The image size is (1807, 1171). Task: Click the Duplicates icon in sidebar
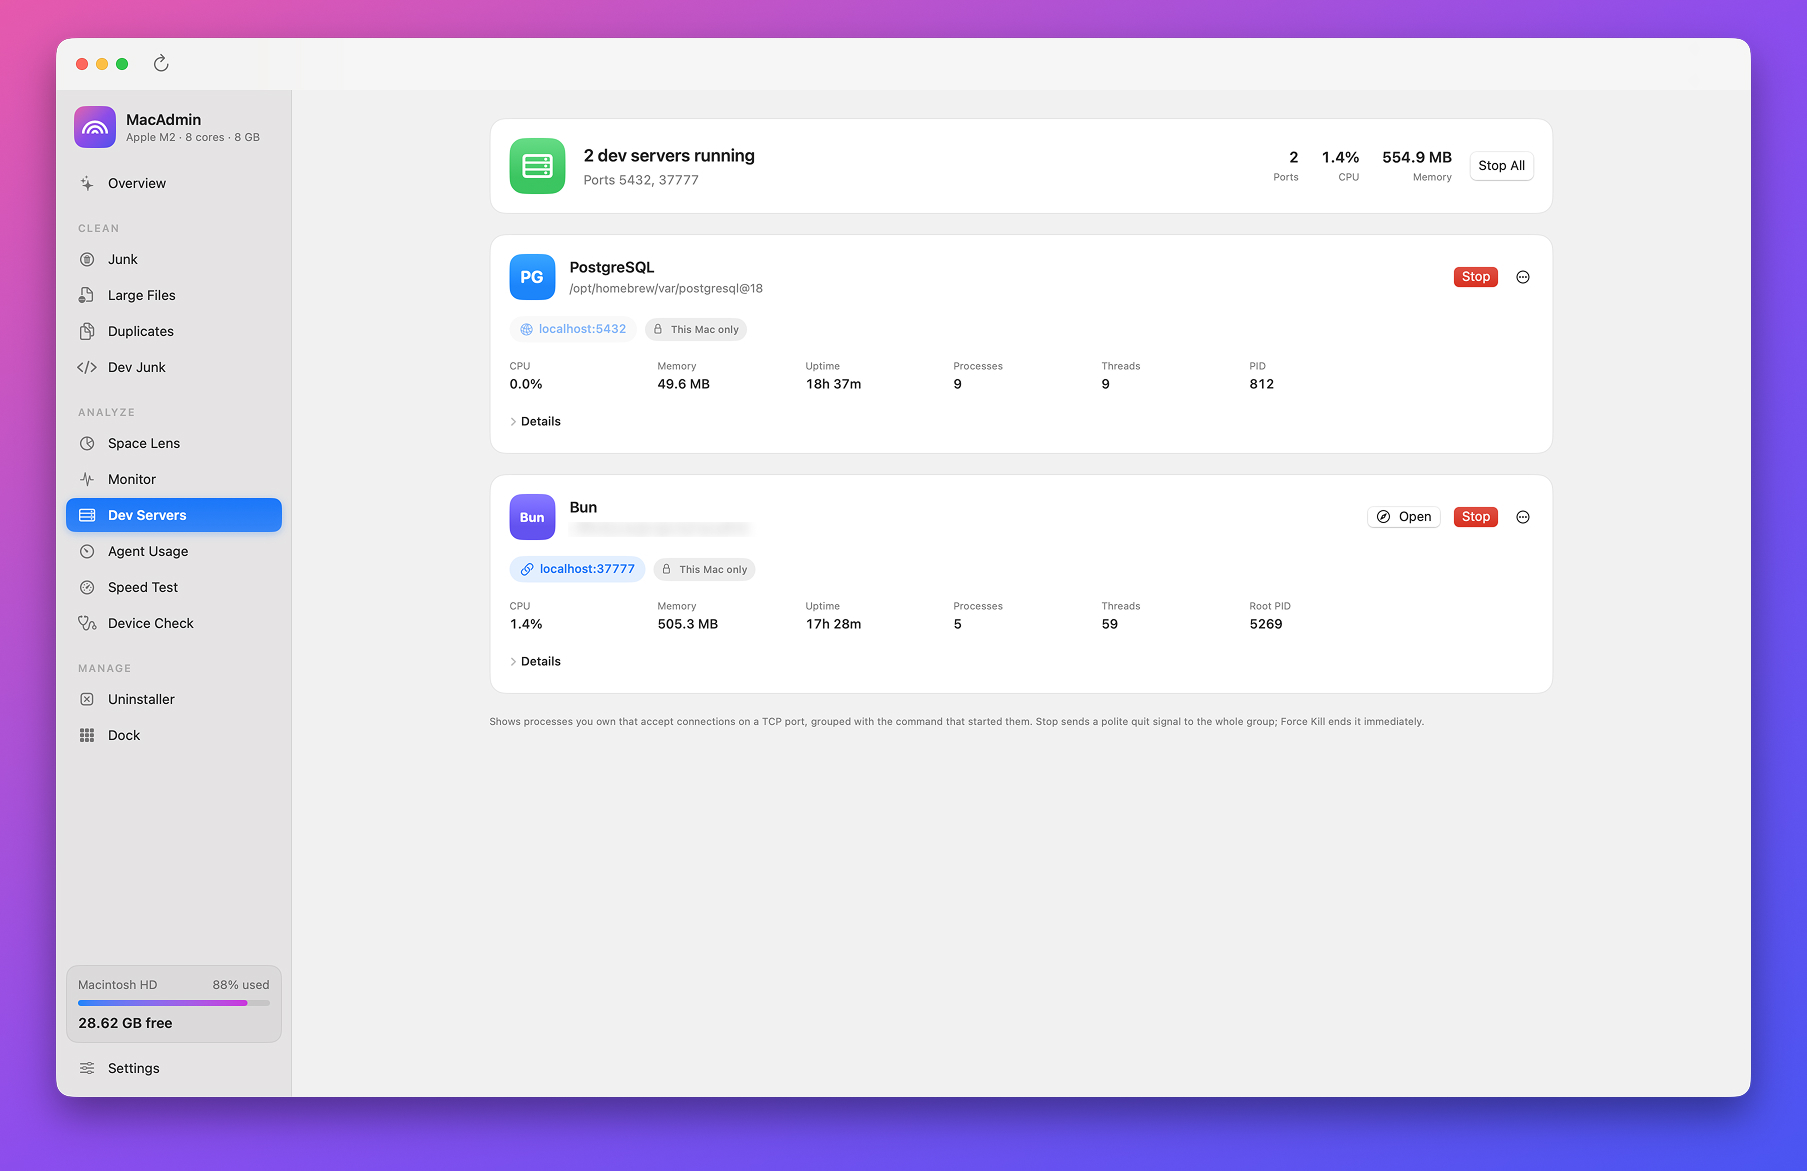(87, 331)
